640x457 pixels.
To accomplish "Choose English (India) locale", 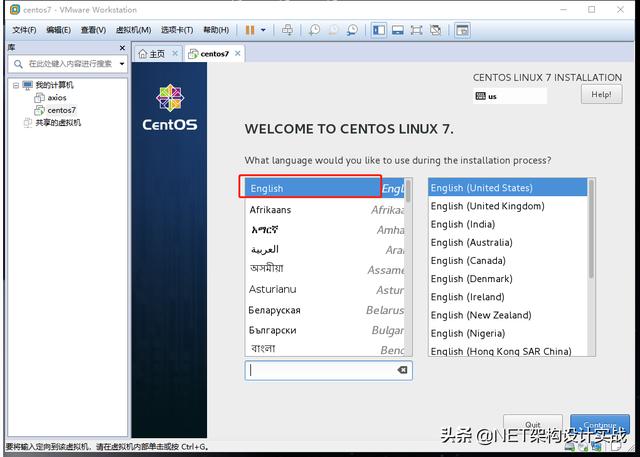I will (x=508, y=224).
